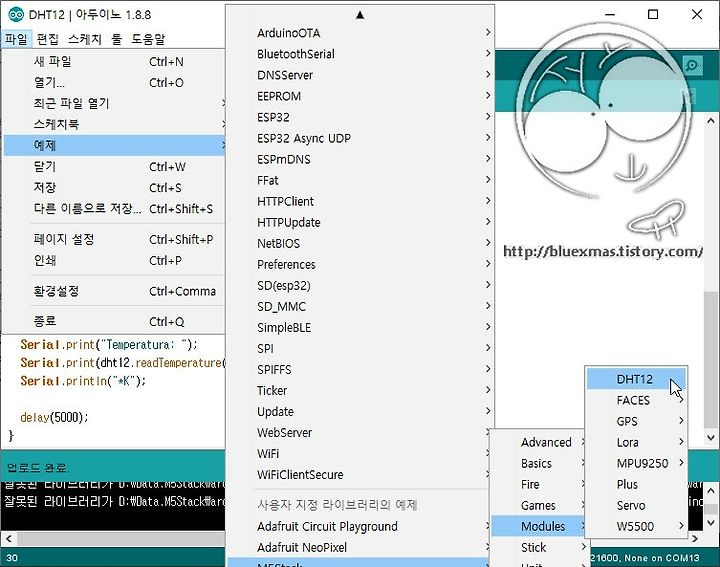Open Lora module examples

[636, 442]
